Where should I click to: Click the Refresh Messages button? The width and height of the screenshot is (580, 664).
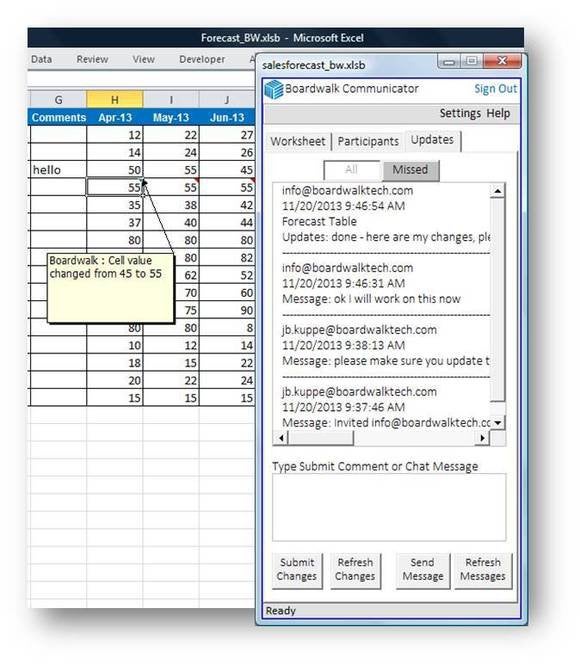483,570
